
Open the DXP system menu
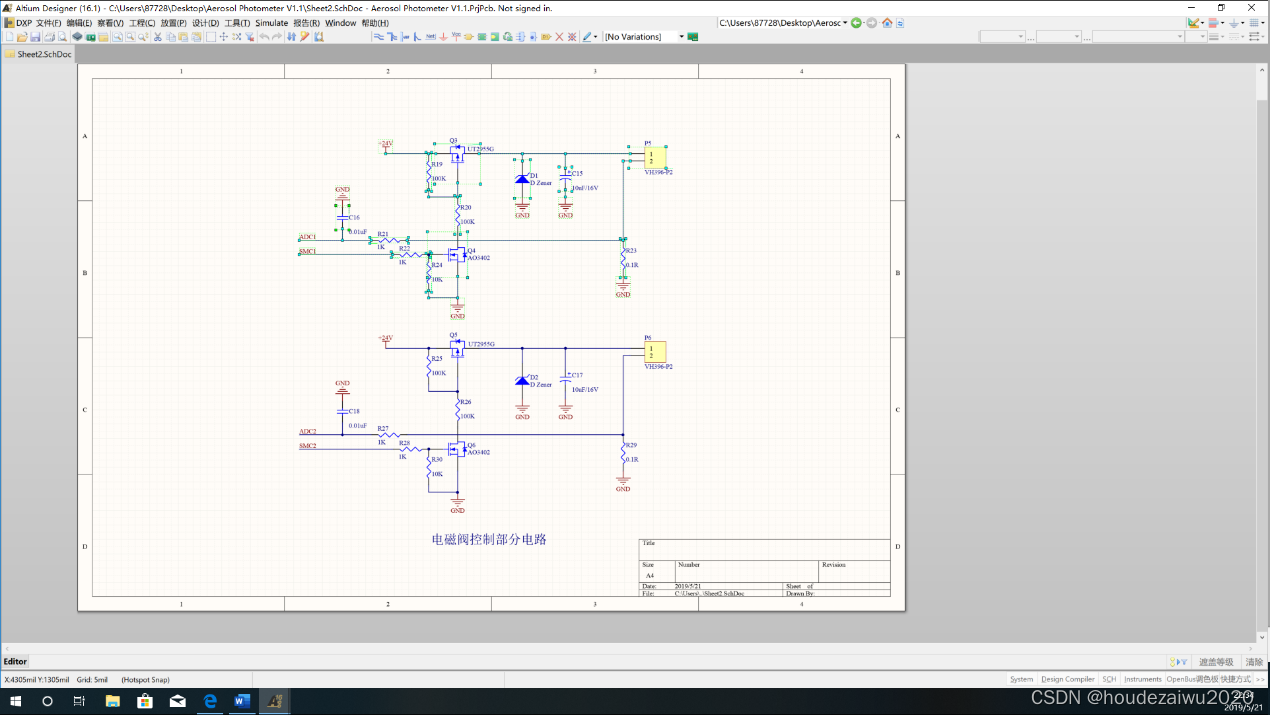click(x=18, y=22)
